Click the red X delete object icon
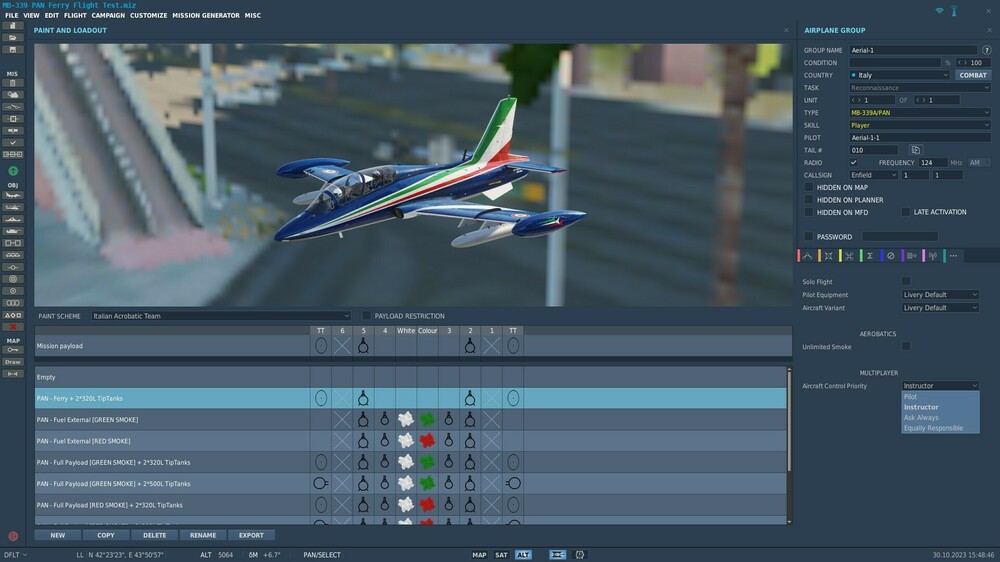The image size is (1000, 562). (x=13, y=327)
